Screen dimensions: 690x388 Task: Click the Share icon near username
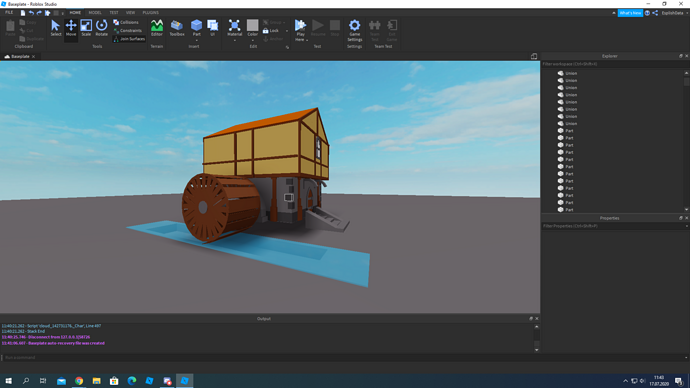(655, 13)
